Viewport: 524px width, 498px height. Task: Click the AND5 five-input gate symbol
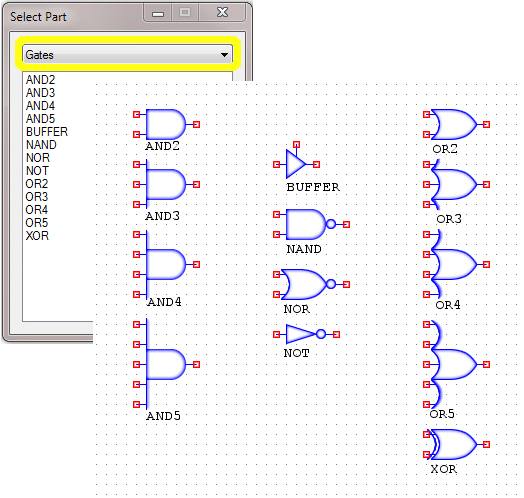pyautogui.click(x=166, y=364)
